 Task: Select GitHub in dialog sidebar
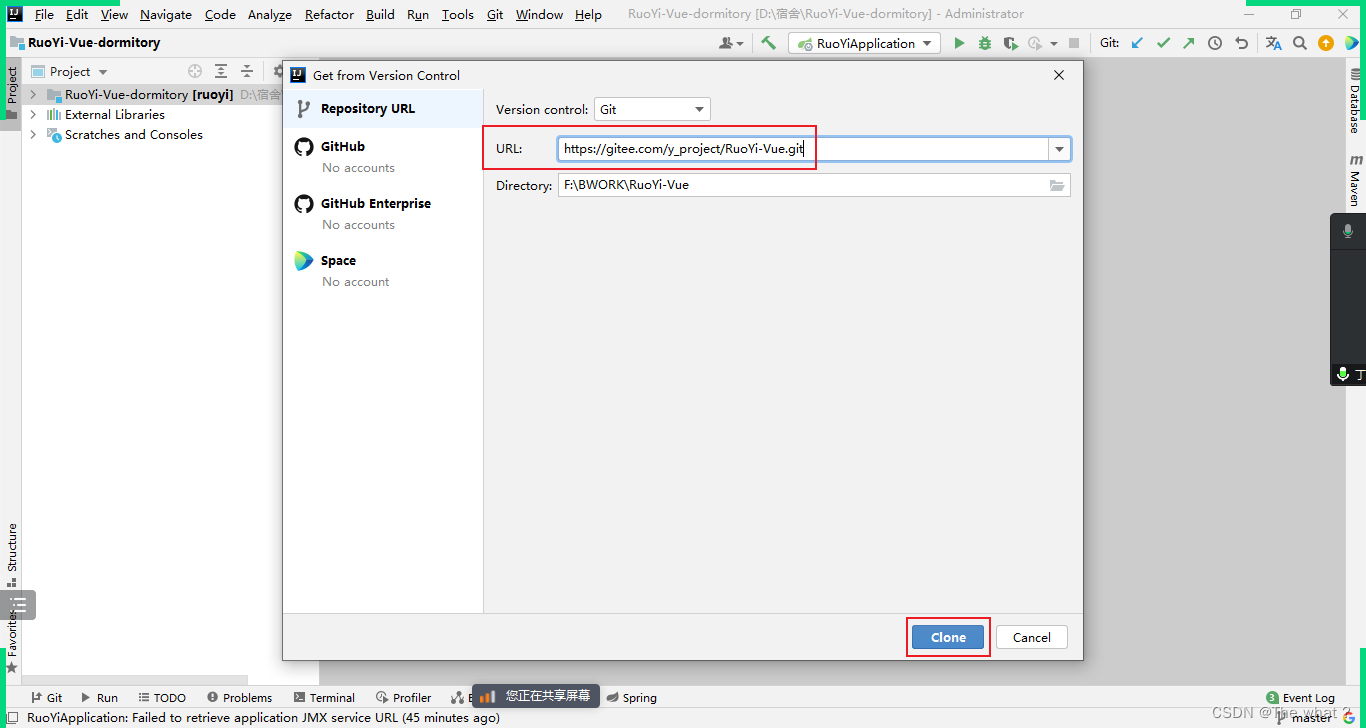click(383, 156)
